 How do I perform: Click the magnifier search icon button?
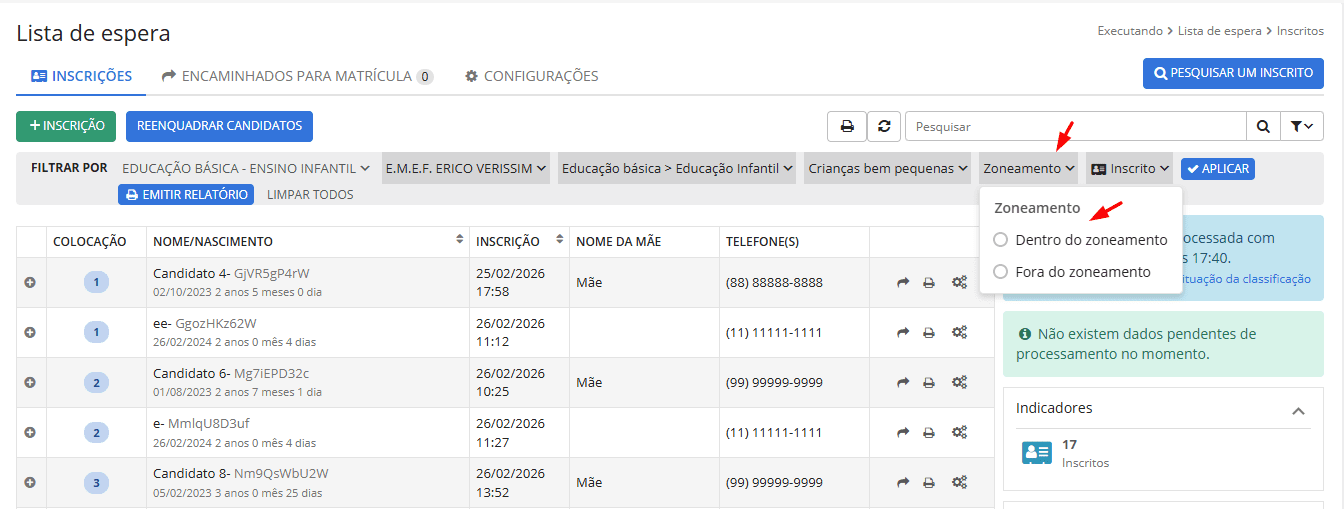pyautogui.click(x=1263, y=127)
